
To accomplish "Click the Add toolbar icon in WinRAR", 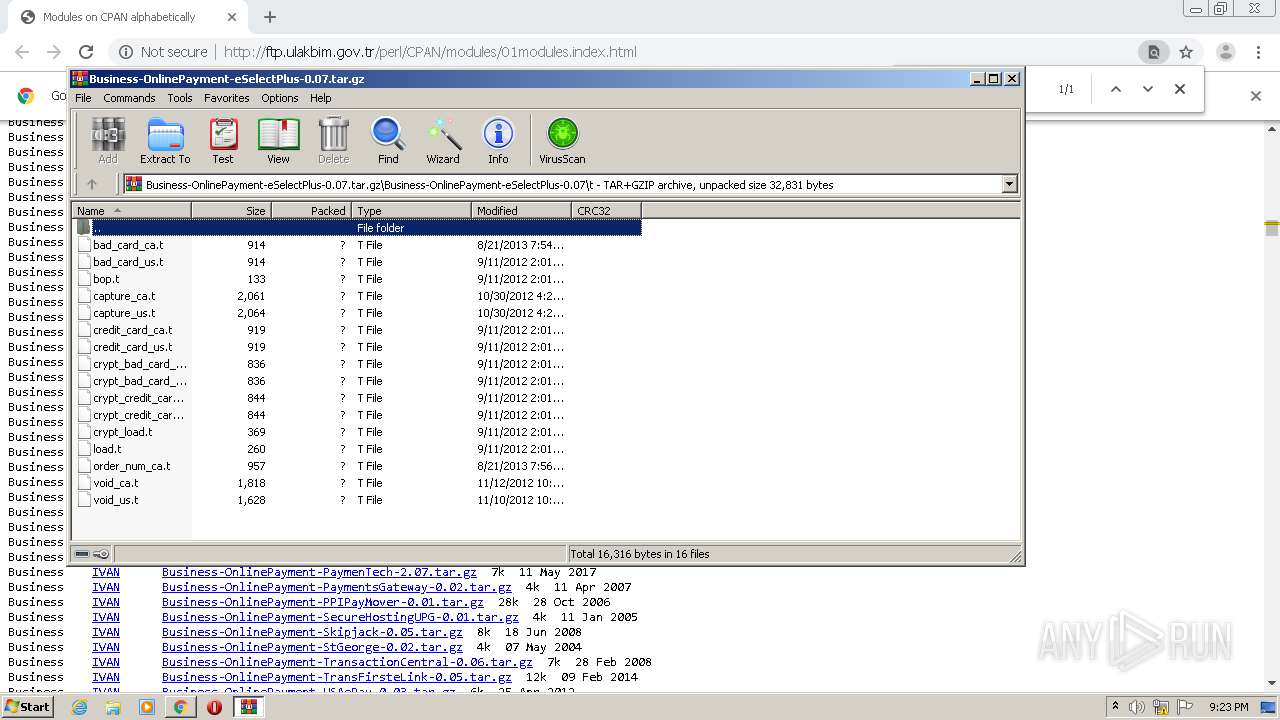I will [x=108, y=140].
